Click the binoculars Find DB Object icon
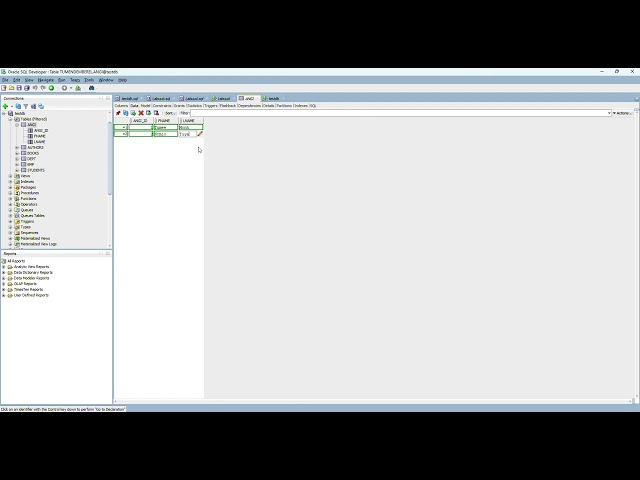 coord(91,88)
